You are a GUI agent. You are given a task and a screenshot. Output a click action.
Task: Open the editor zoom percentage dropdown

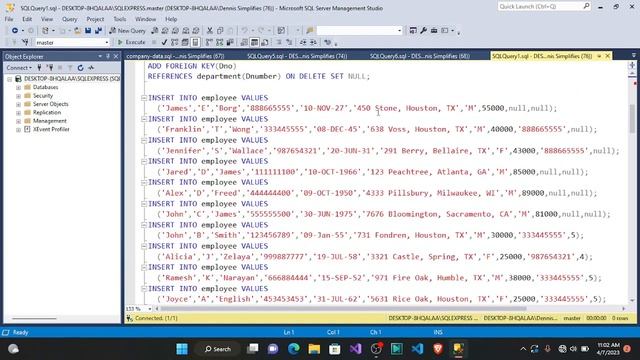(149, 309)
